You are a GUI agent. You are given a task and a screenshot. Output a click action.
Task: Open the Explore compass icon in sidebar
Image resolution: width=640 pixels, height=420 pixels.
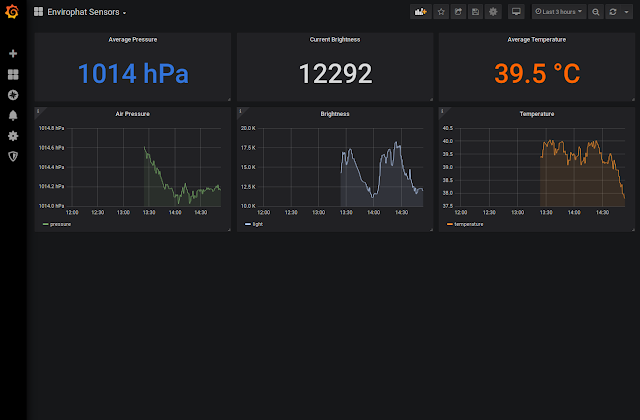point(13,95)
